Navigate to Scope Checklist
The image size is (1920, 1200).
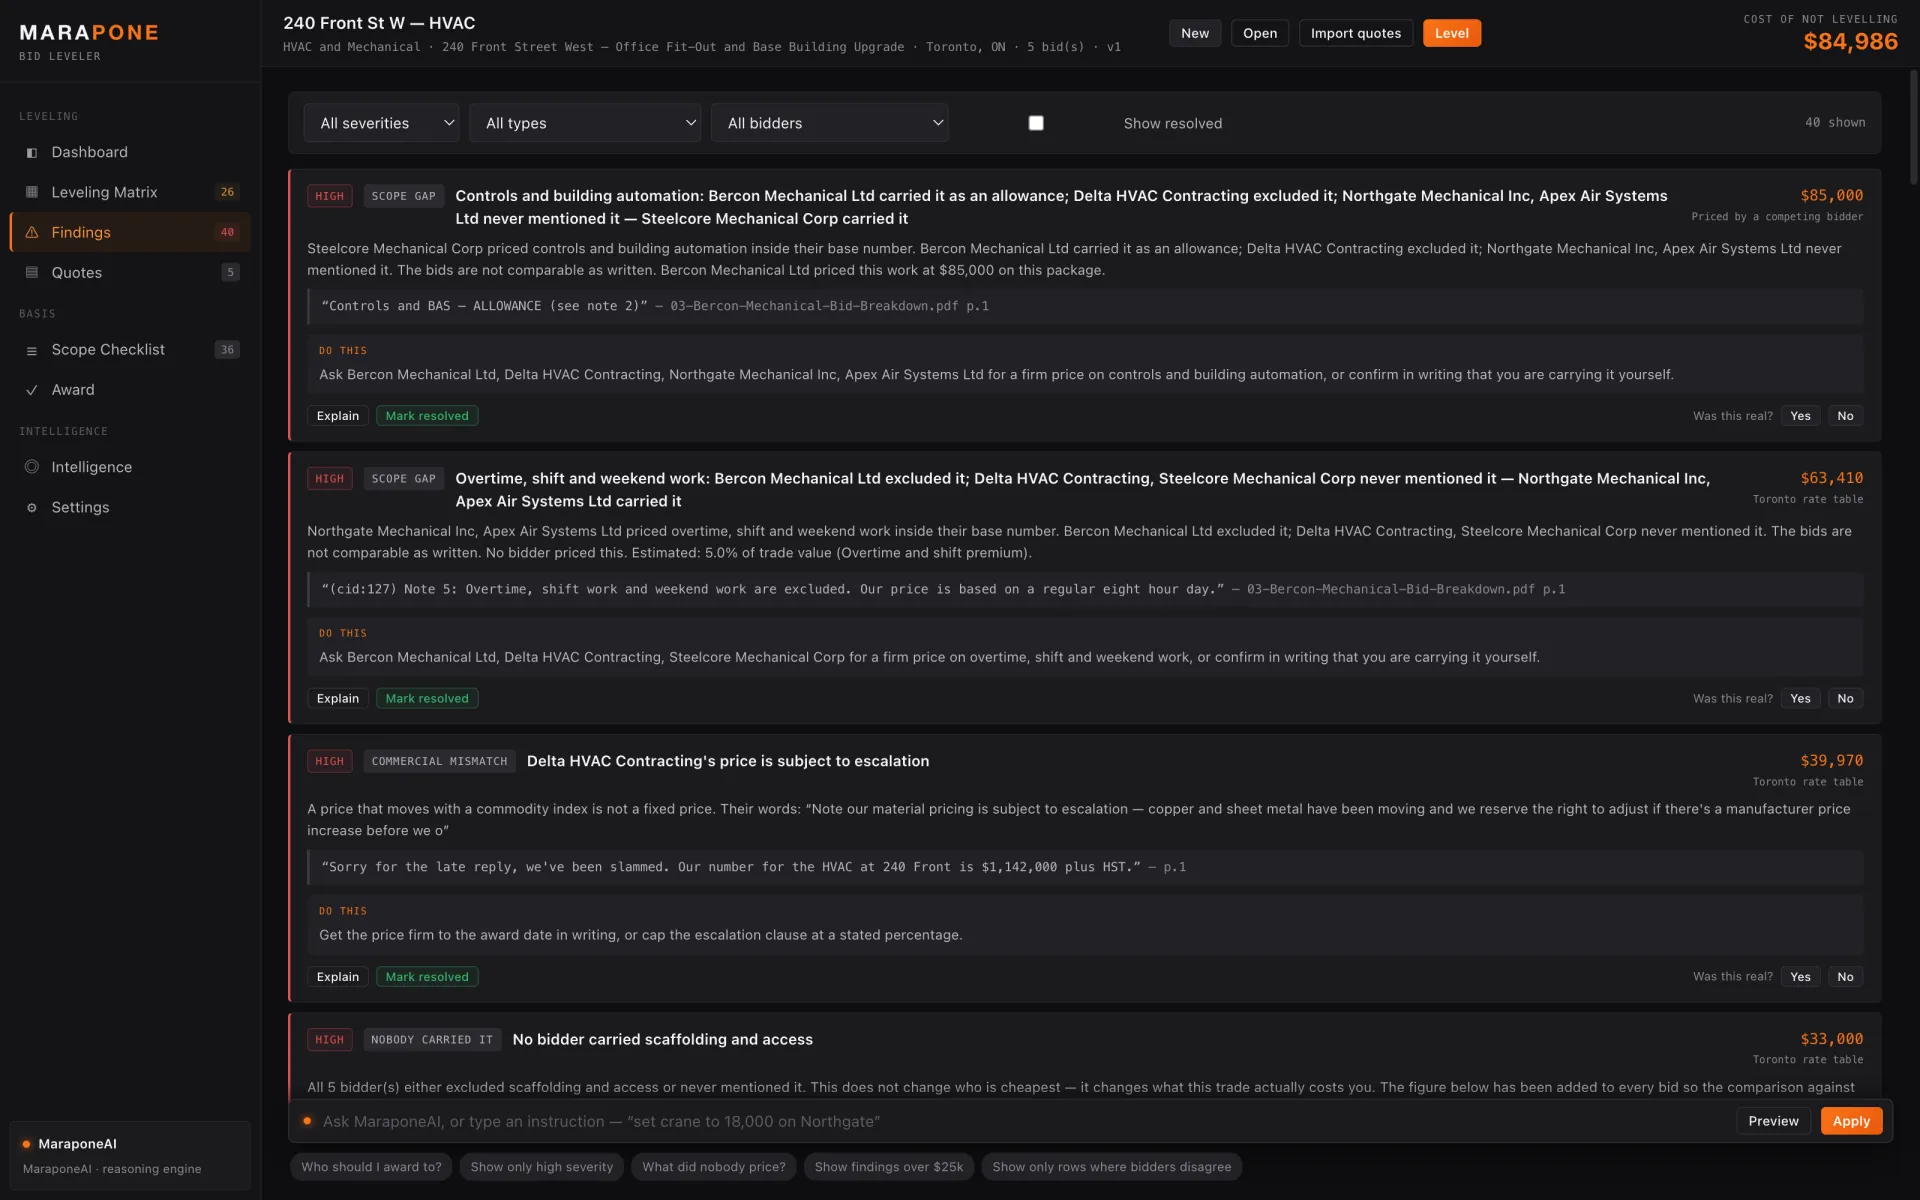[x=130, y=350]
